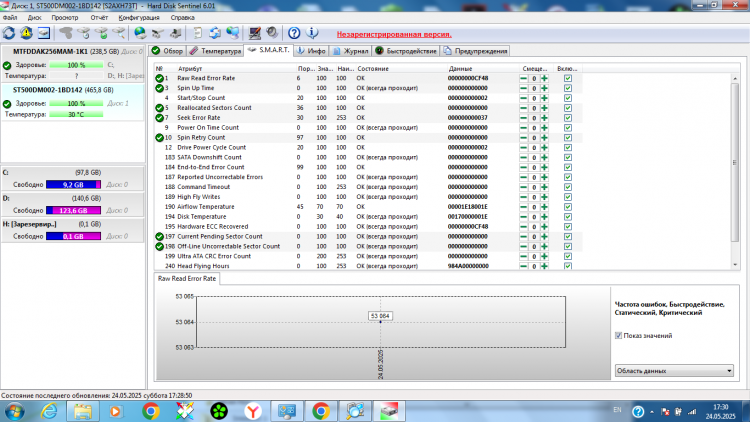The width and height of the screenshot is (750, 422).
Task: Toggle the enable checkbox for Ultra ATA CRC Error Count
Action: pos(568,256)
